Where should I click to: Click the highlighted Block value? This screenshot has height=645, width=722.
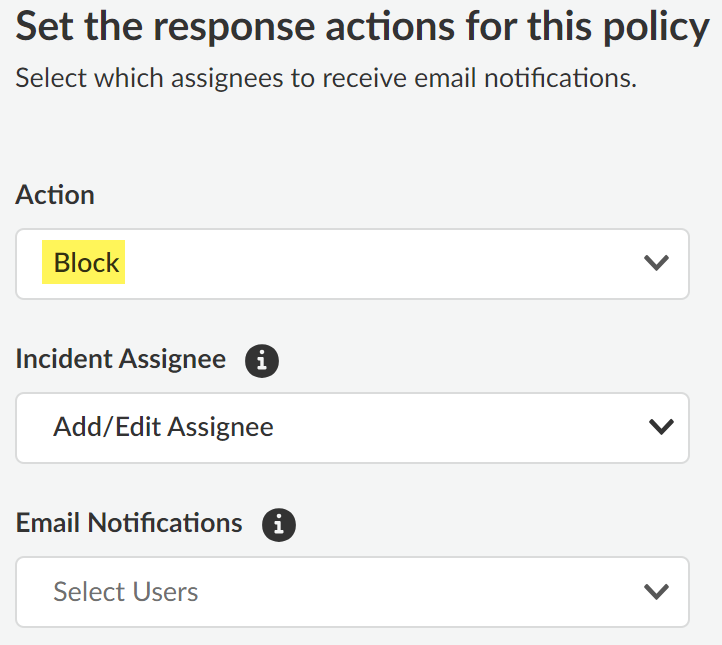pyautogui.click(x=86, y=263)
